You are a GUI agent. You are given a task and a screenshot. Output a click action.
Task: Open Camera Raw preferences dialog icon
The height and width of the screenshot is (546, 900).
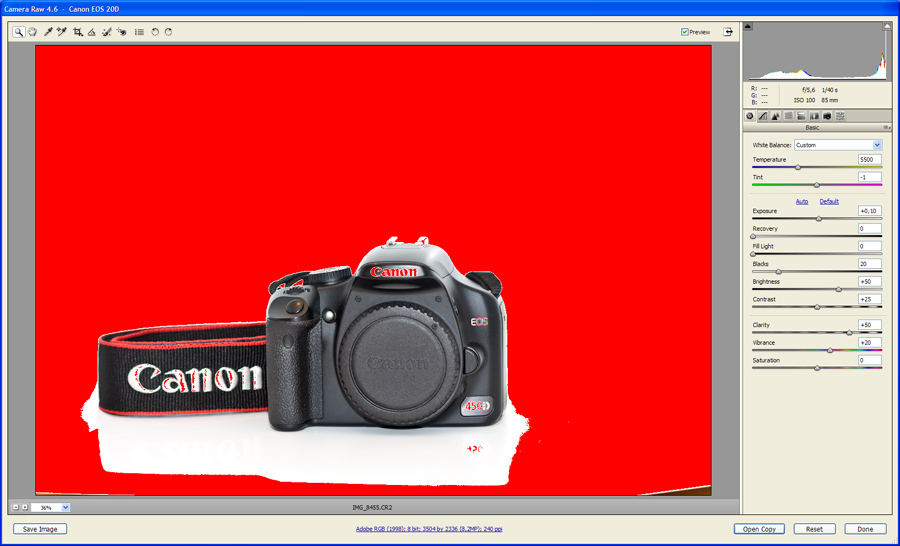tap(139, 32)
